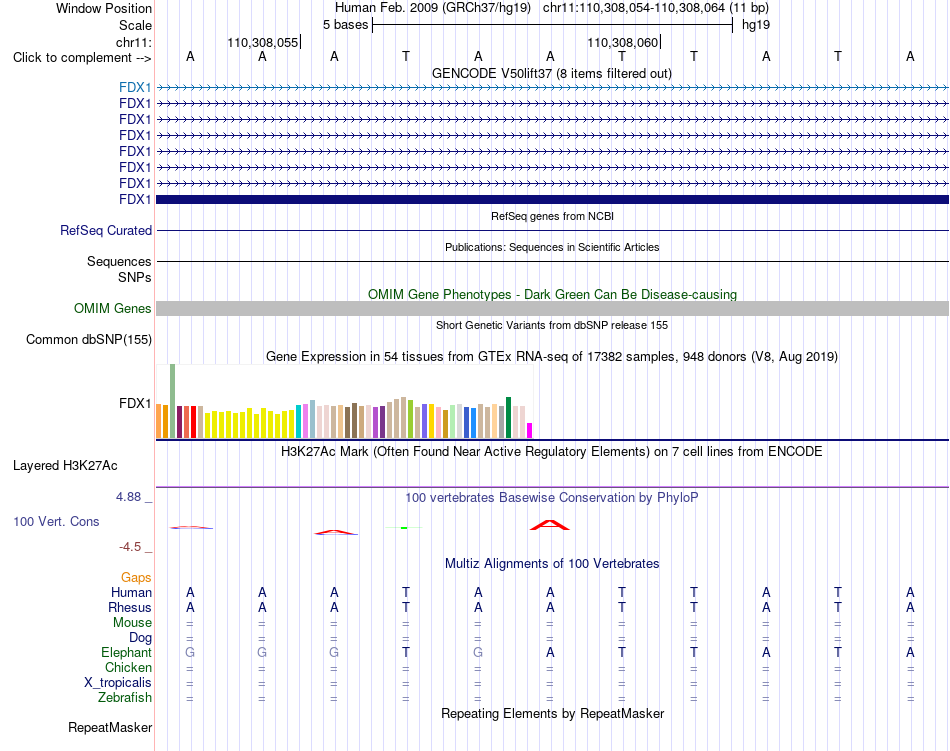
Task: Click the RepeatMasker track label
Action: pos(110,727)
